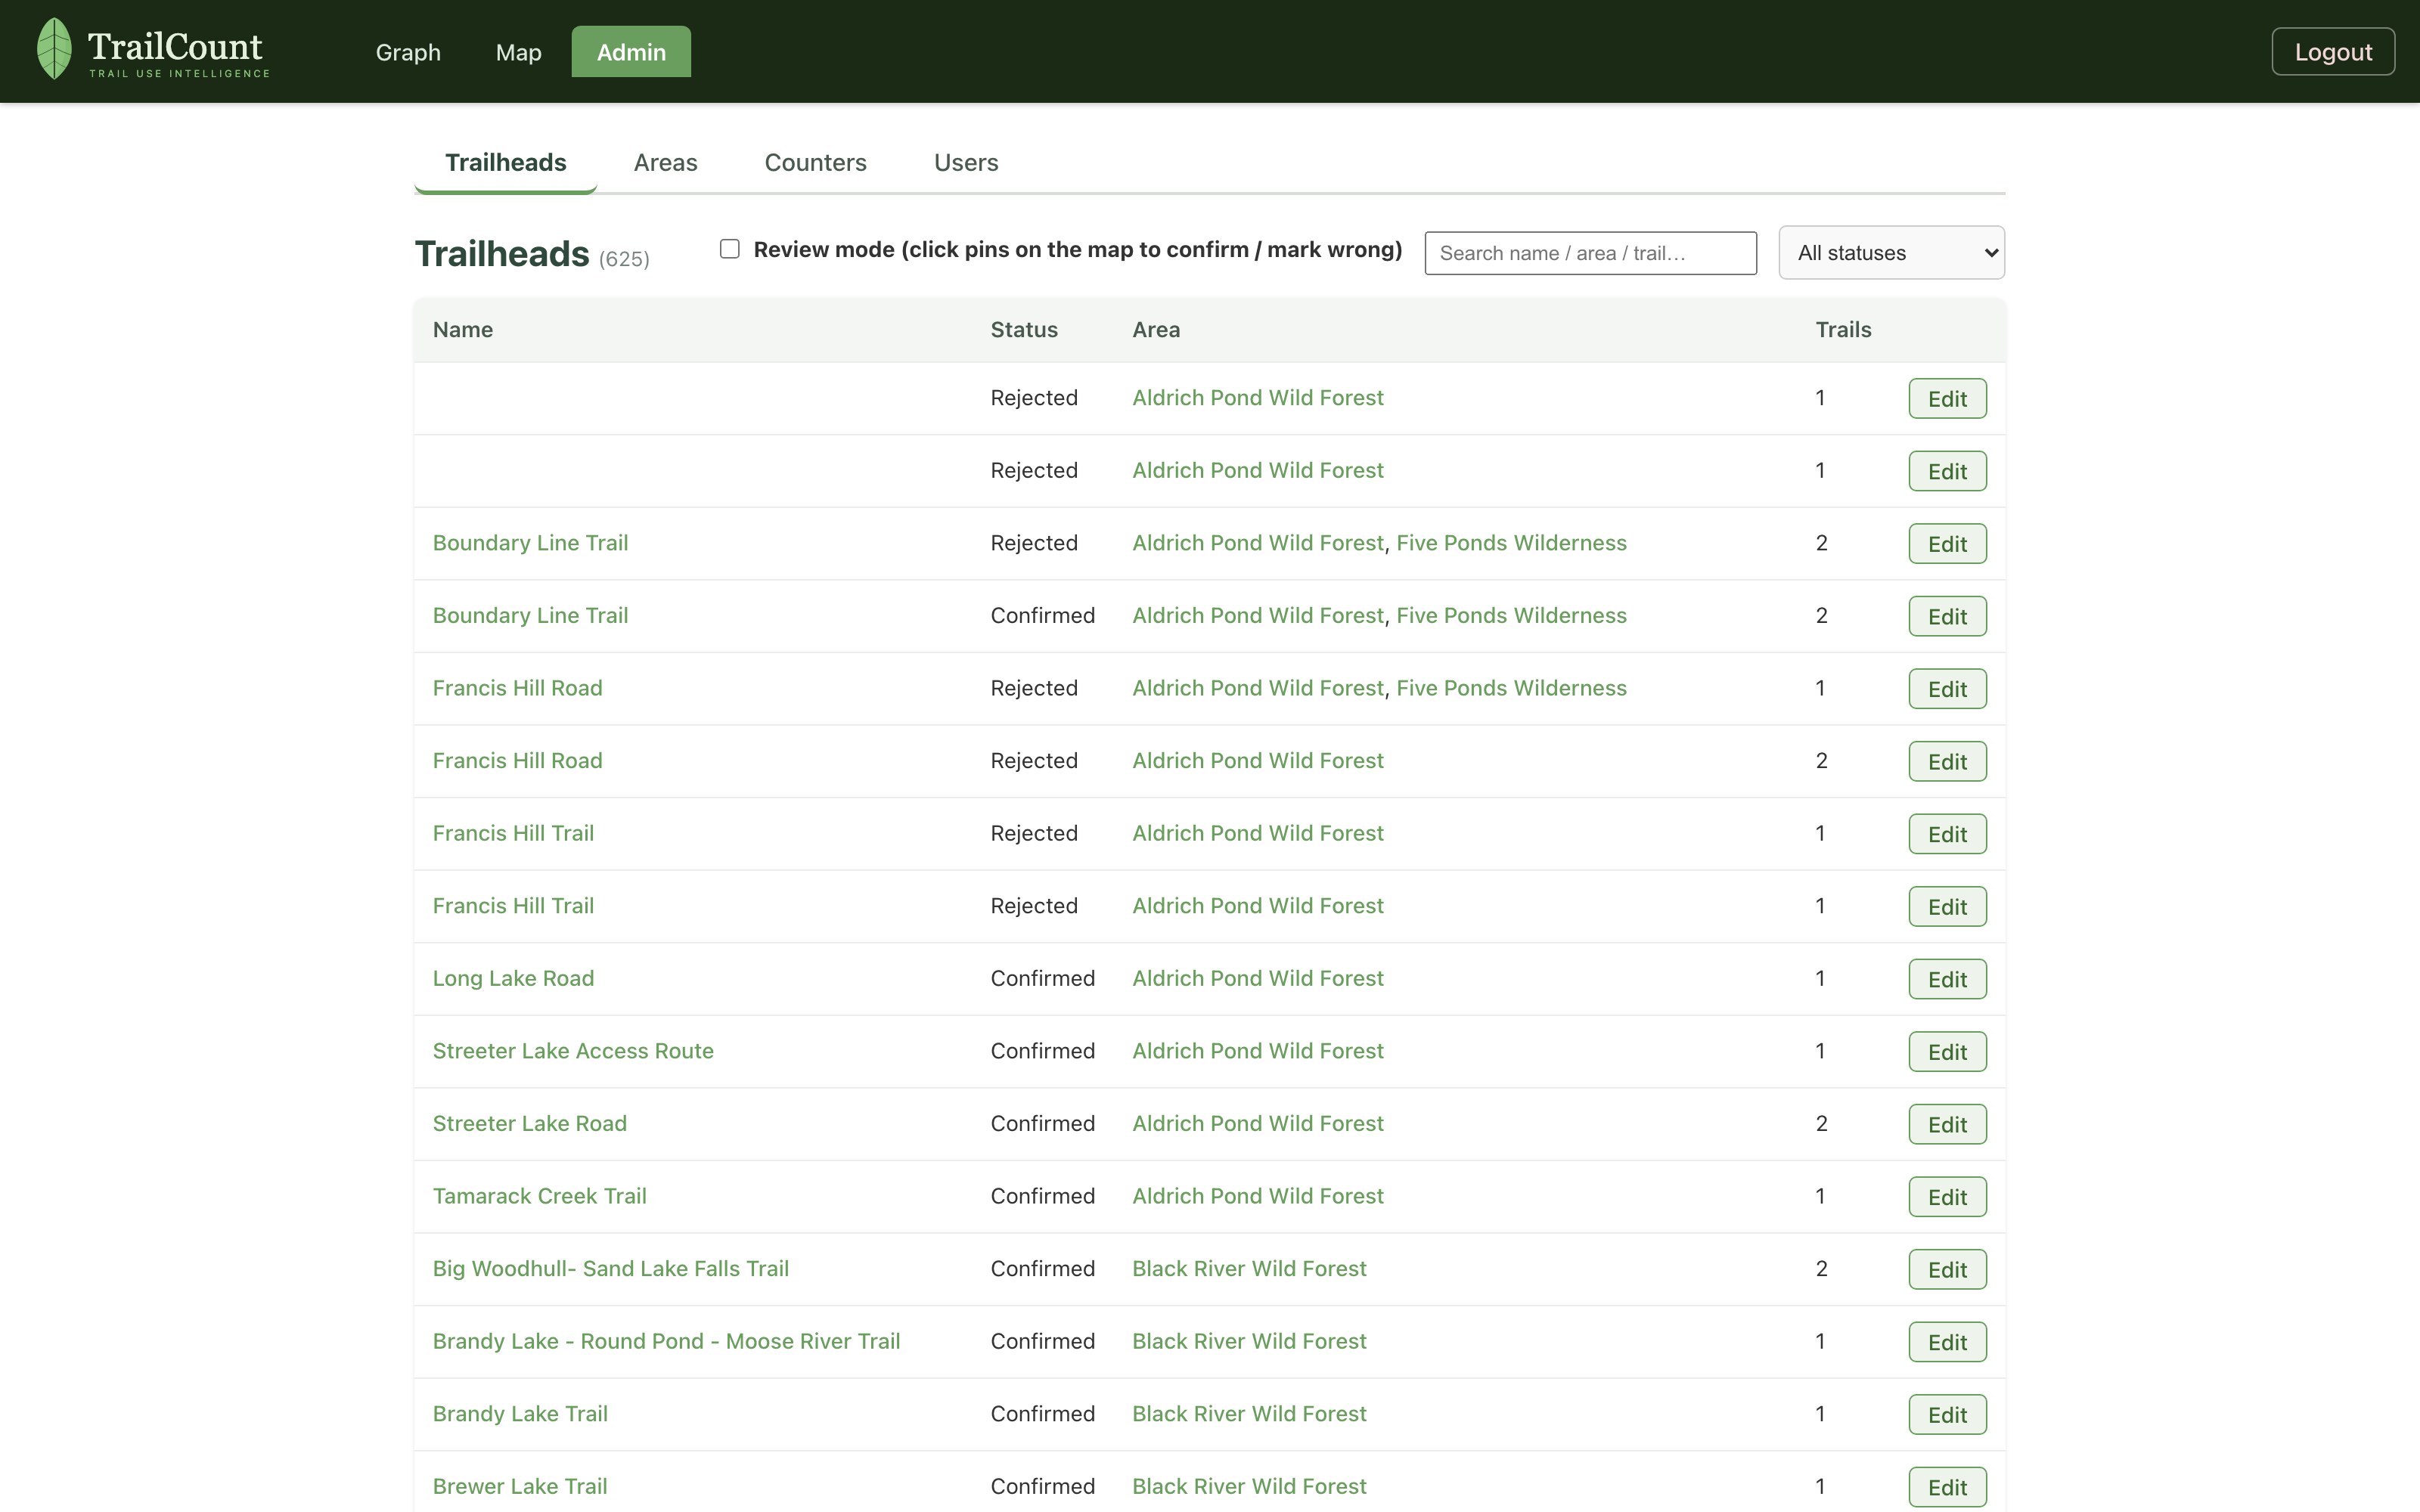Open Aldrich Pond Wild Forest in Long Lake Road row
Screen dimensions: 2420x1512
(x=1257, y=978)
